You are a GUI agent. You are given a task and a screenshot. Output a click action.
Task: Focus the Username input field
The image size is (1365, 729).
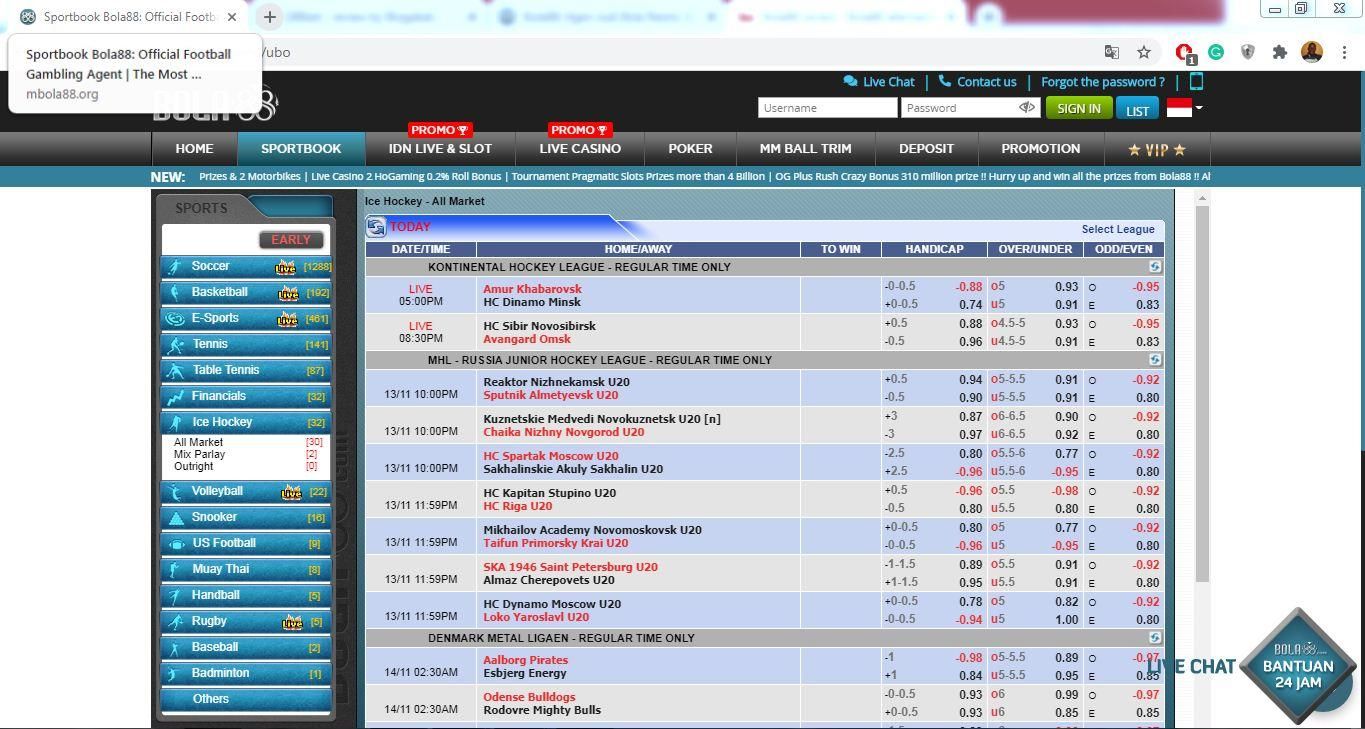click(827, 108)
